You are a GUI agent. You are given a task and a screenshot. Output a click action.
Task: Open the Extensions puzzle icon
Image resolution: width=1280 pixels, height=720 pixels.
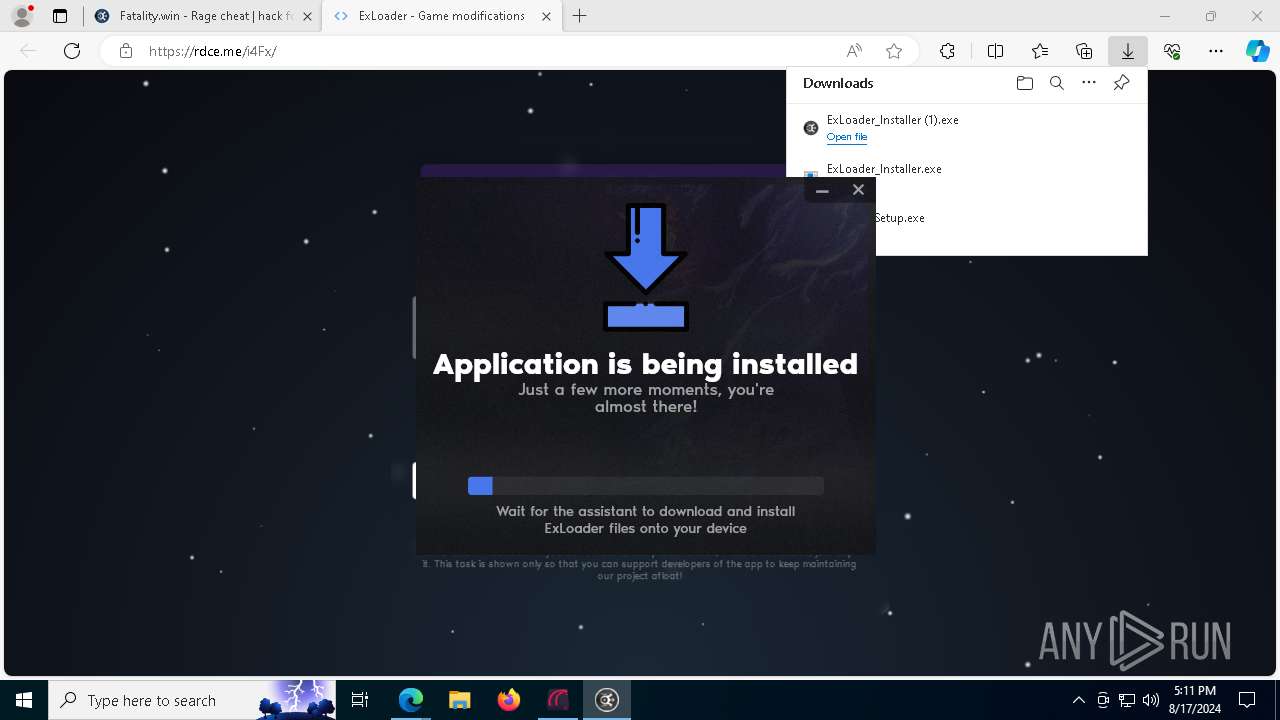click(947, 51)
